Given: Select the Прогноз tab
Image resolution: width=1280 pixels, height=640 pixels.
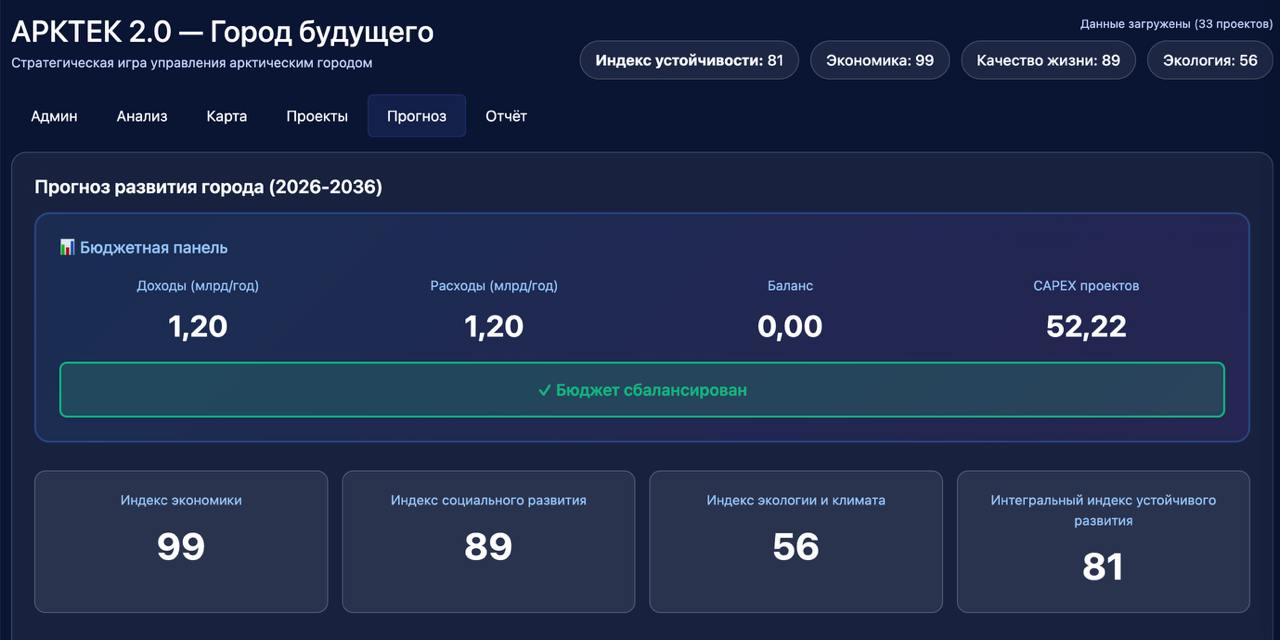Looking at the screenshot, I should click(x=416, y=116).
